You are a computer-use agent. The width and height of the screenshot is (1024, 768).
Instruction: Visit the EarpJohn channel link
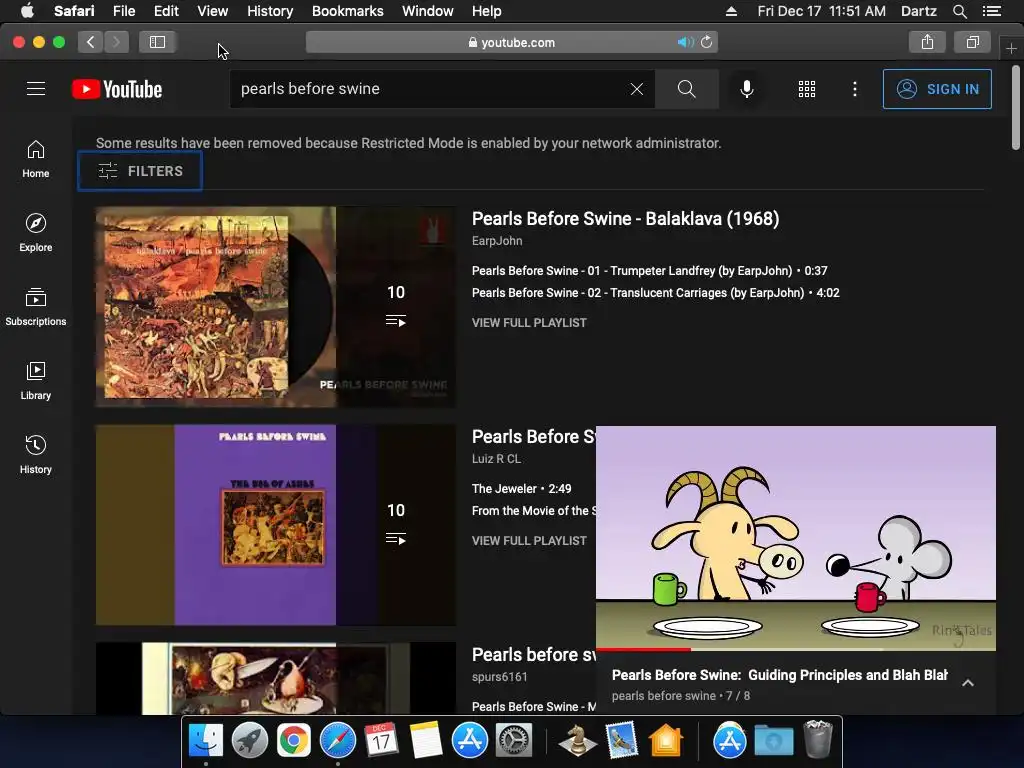pyautogui.click(x=497, y=241)
